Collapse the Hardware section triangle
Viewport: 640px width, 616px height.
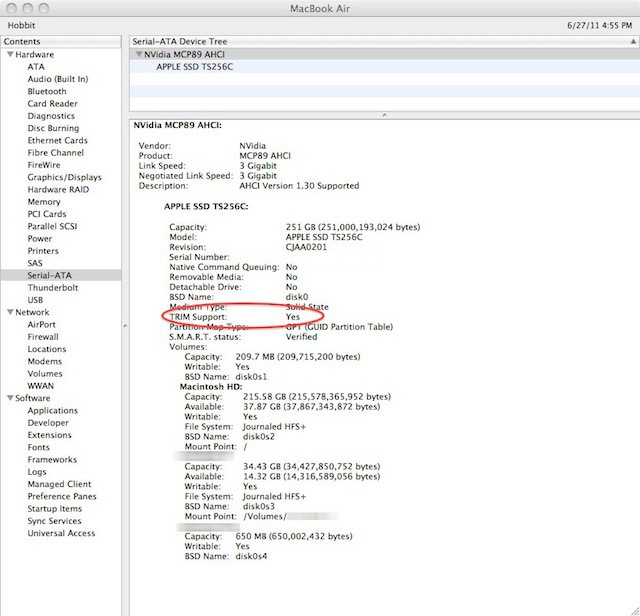coord(9,55)
